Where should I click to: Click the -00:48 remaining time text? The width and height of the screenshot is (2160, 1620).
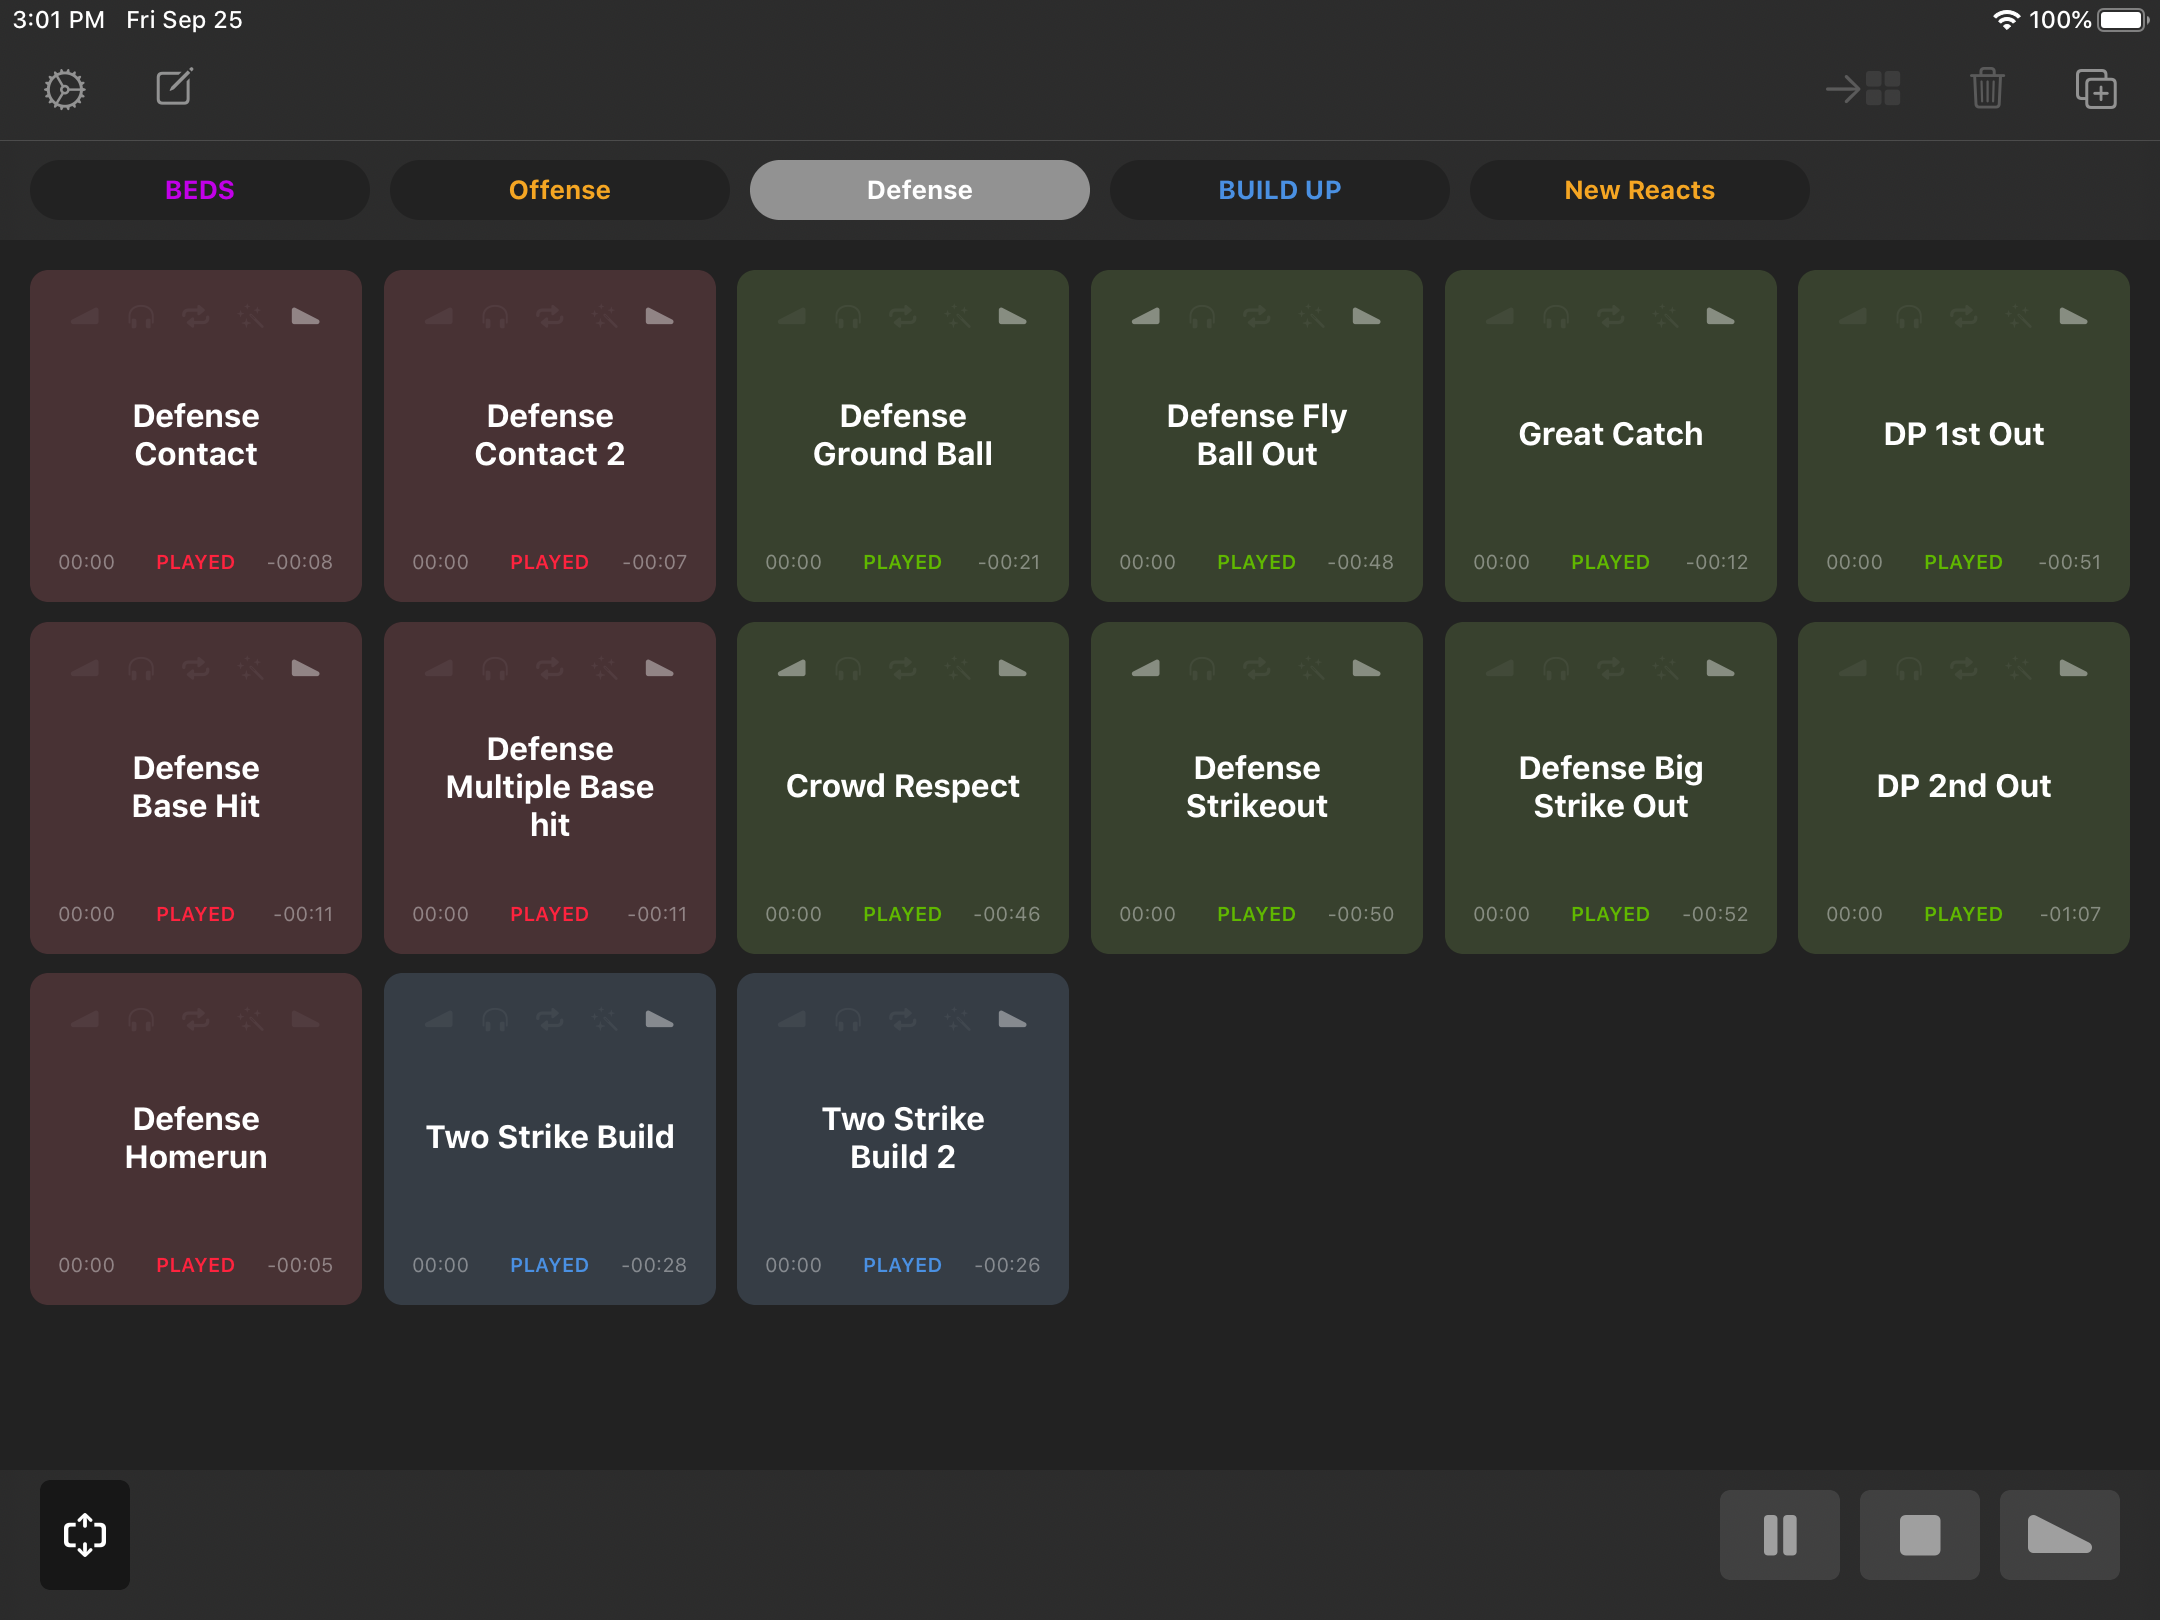point(1360,562)
